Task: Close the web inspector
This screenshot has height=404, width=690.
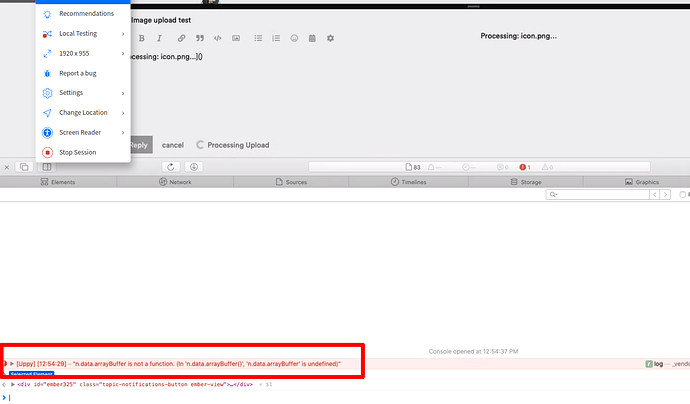Action: click(7, 167)
